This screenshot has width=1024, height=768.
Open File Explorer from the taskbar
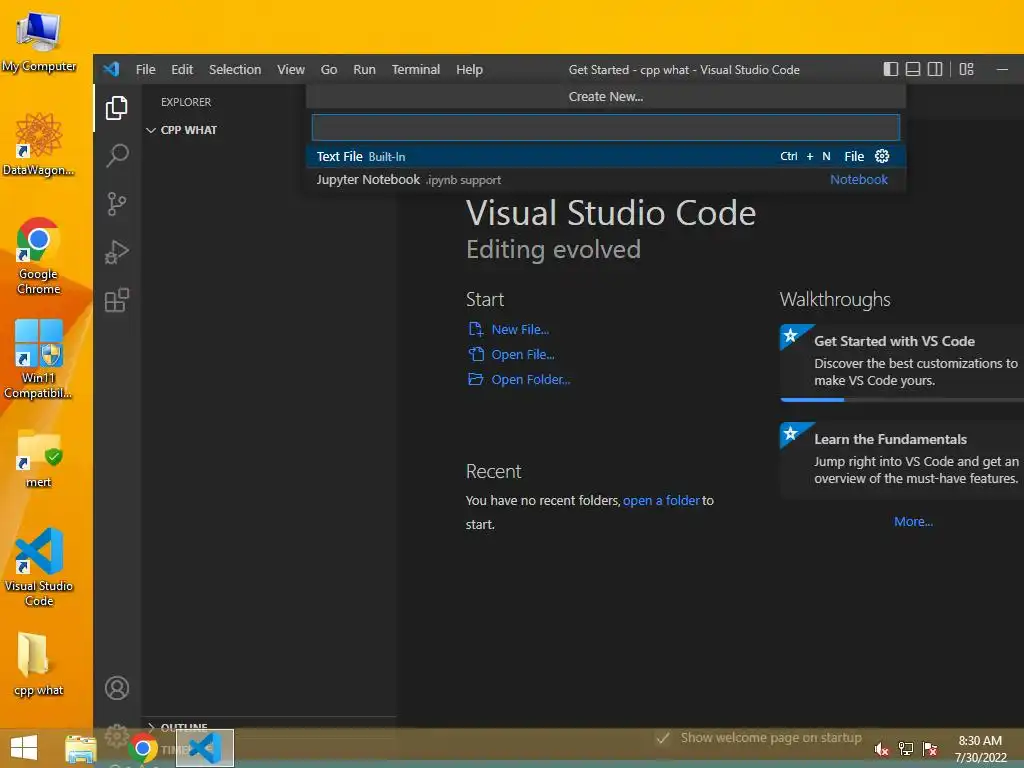[80, 748]
